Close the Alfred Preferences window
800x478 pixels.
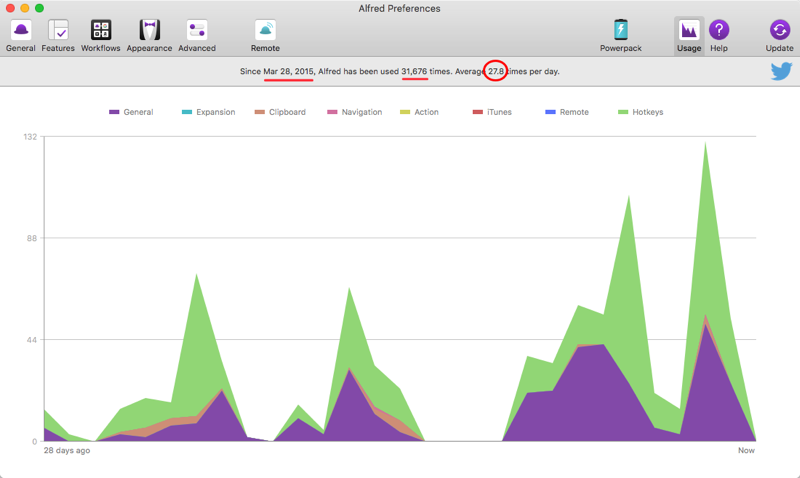click(10, 8)
